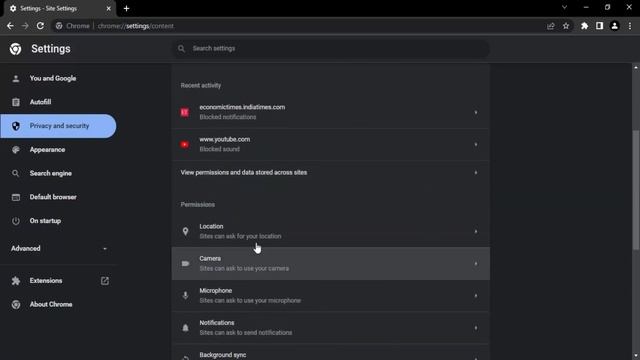Click the YouTube favicon in recent activity
The height and width of the screenshot is (360, 640).
[x=185, y=144]
